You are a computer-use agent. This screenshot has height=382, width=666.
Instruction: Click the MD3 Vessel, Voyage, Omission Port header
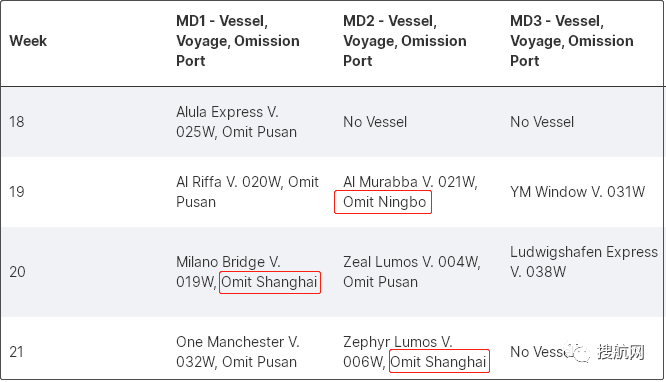pyautogui.click(x=572, y=41)
